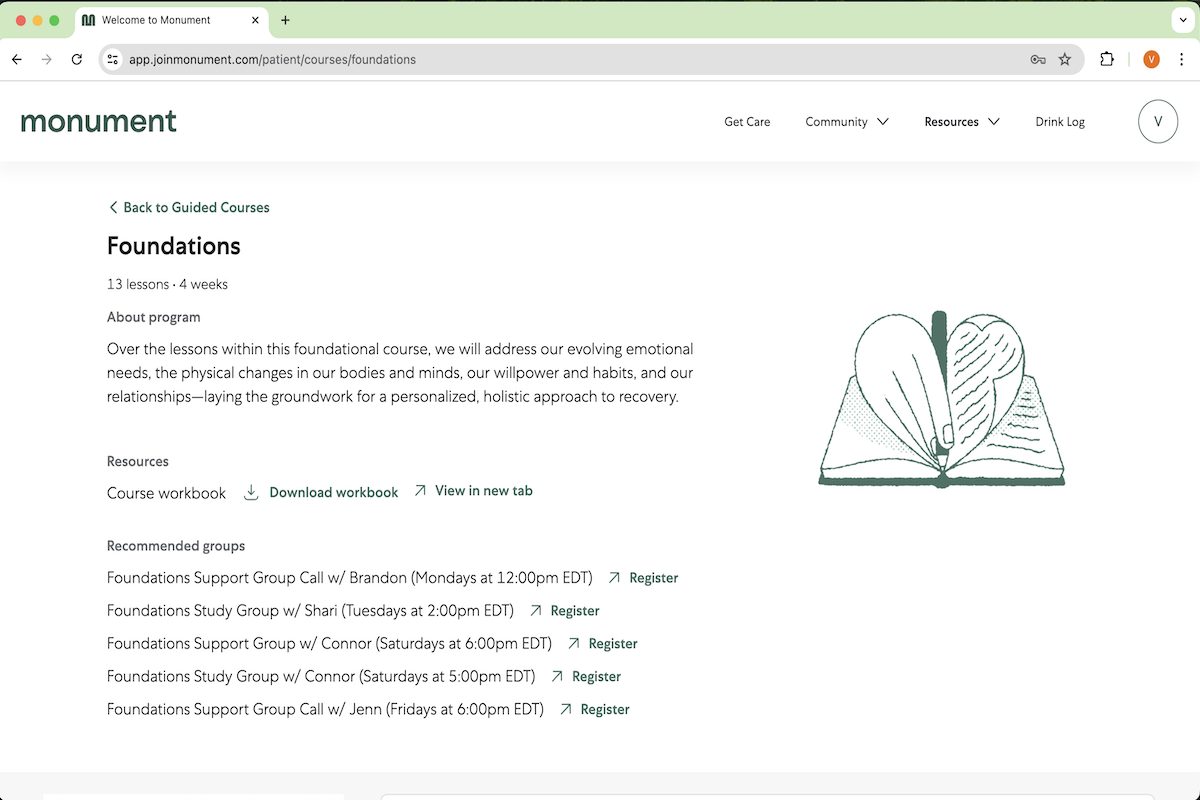Viewport: 1200px width, 800px height.
Task: Click the arrow icon for Shari's group Register
Action: coord(536,610)
